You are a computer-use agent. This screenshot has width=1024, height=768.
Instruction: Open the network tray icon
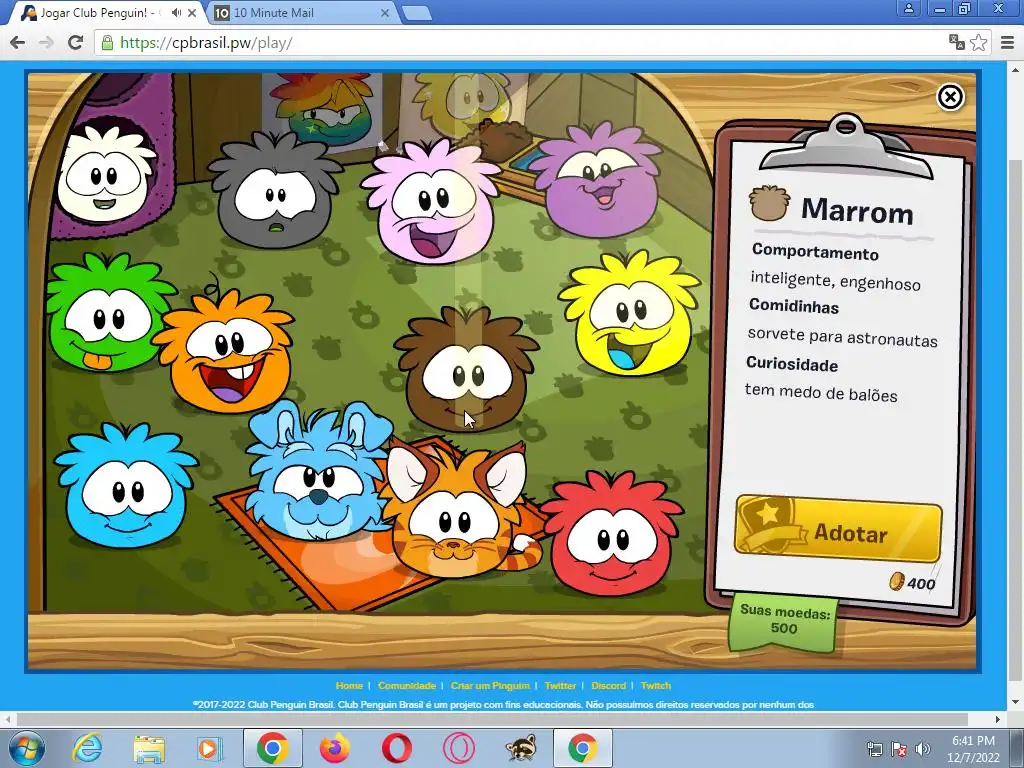coord(874,749)
